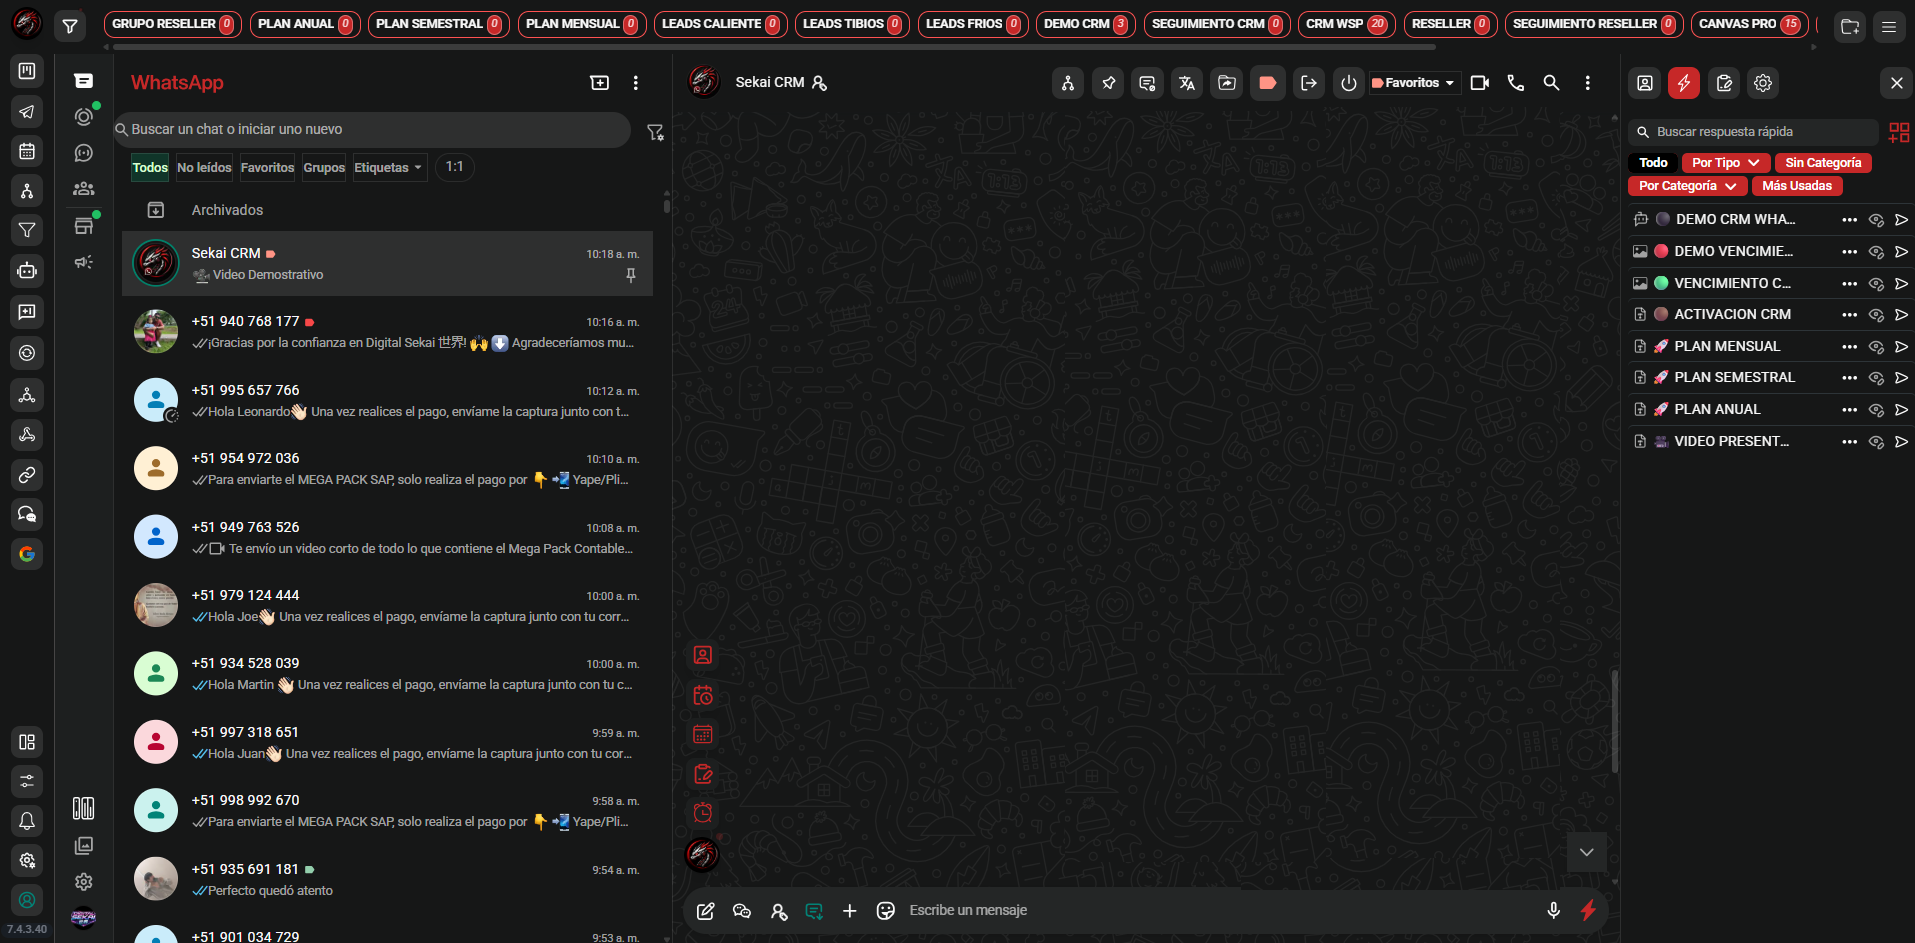This screenshot has height=943, width=1915.
Task: Open the three-dot menu beside WhatsApp title
Action: click(636, 83)
